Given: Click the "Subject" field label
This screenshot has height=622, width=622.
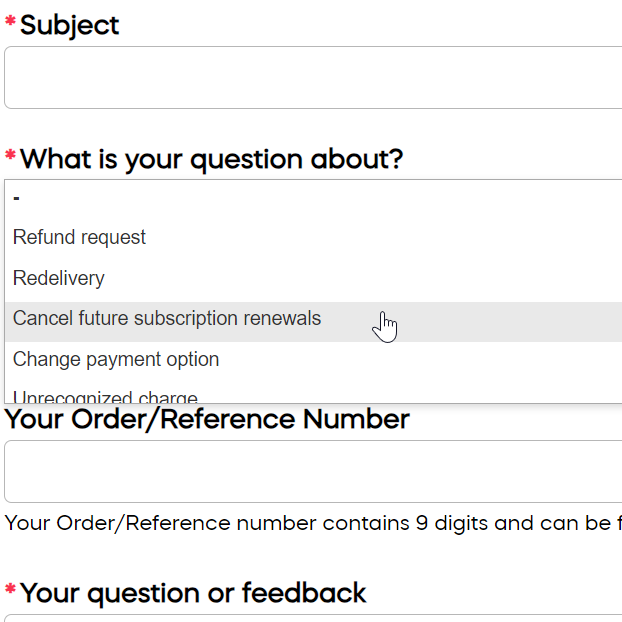Looking at the screenshot, I should tap(69, 25).
